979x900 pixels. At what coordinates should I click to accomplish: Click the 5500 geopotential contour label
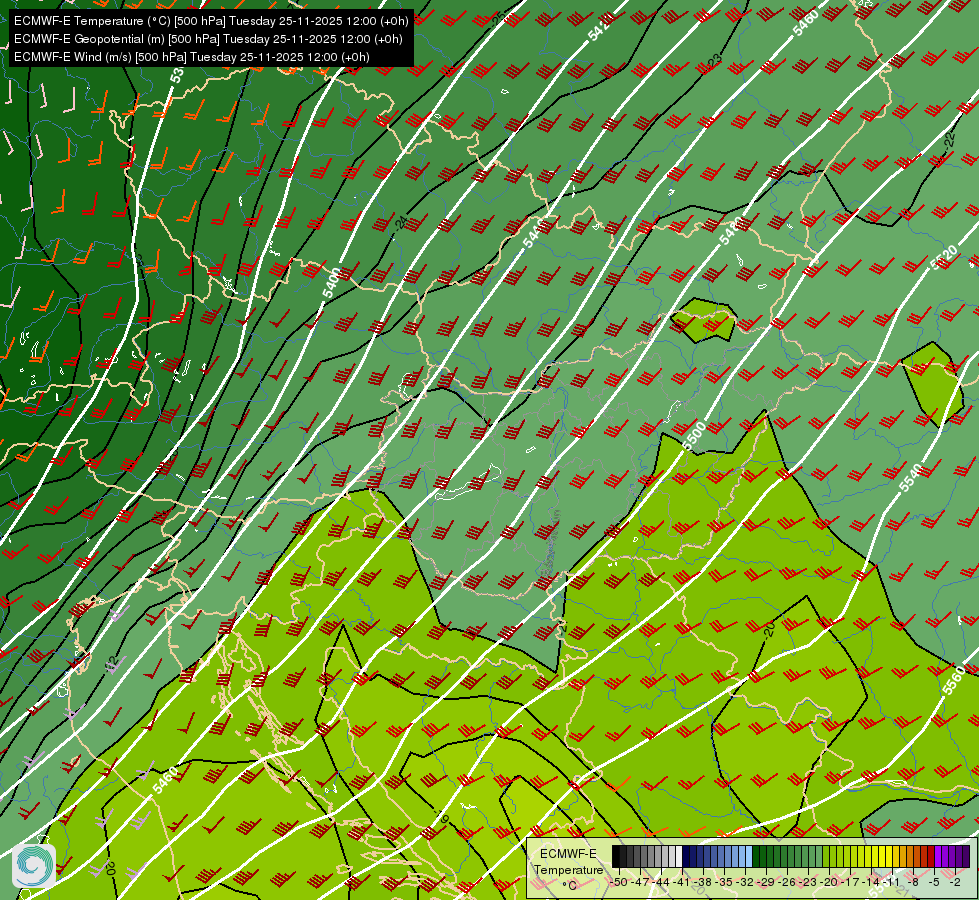pos(694,435)
